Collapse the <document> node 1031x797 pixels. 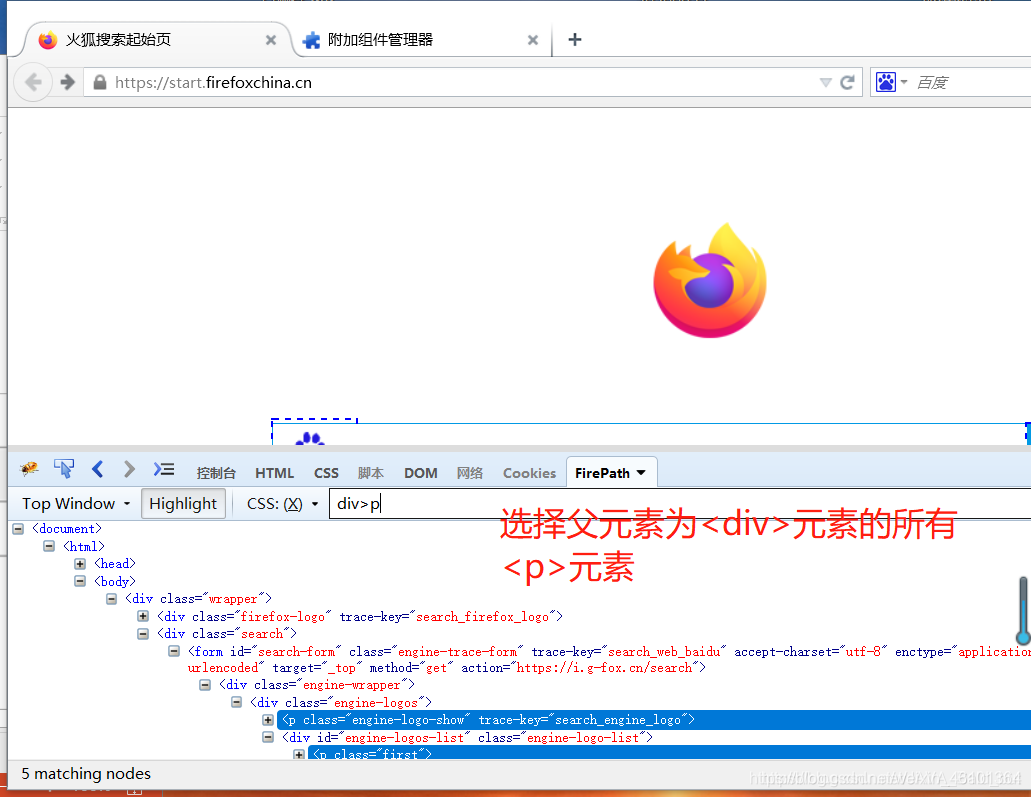point(18,529)
